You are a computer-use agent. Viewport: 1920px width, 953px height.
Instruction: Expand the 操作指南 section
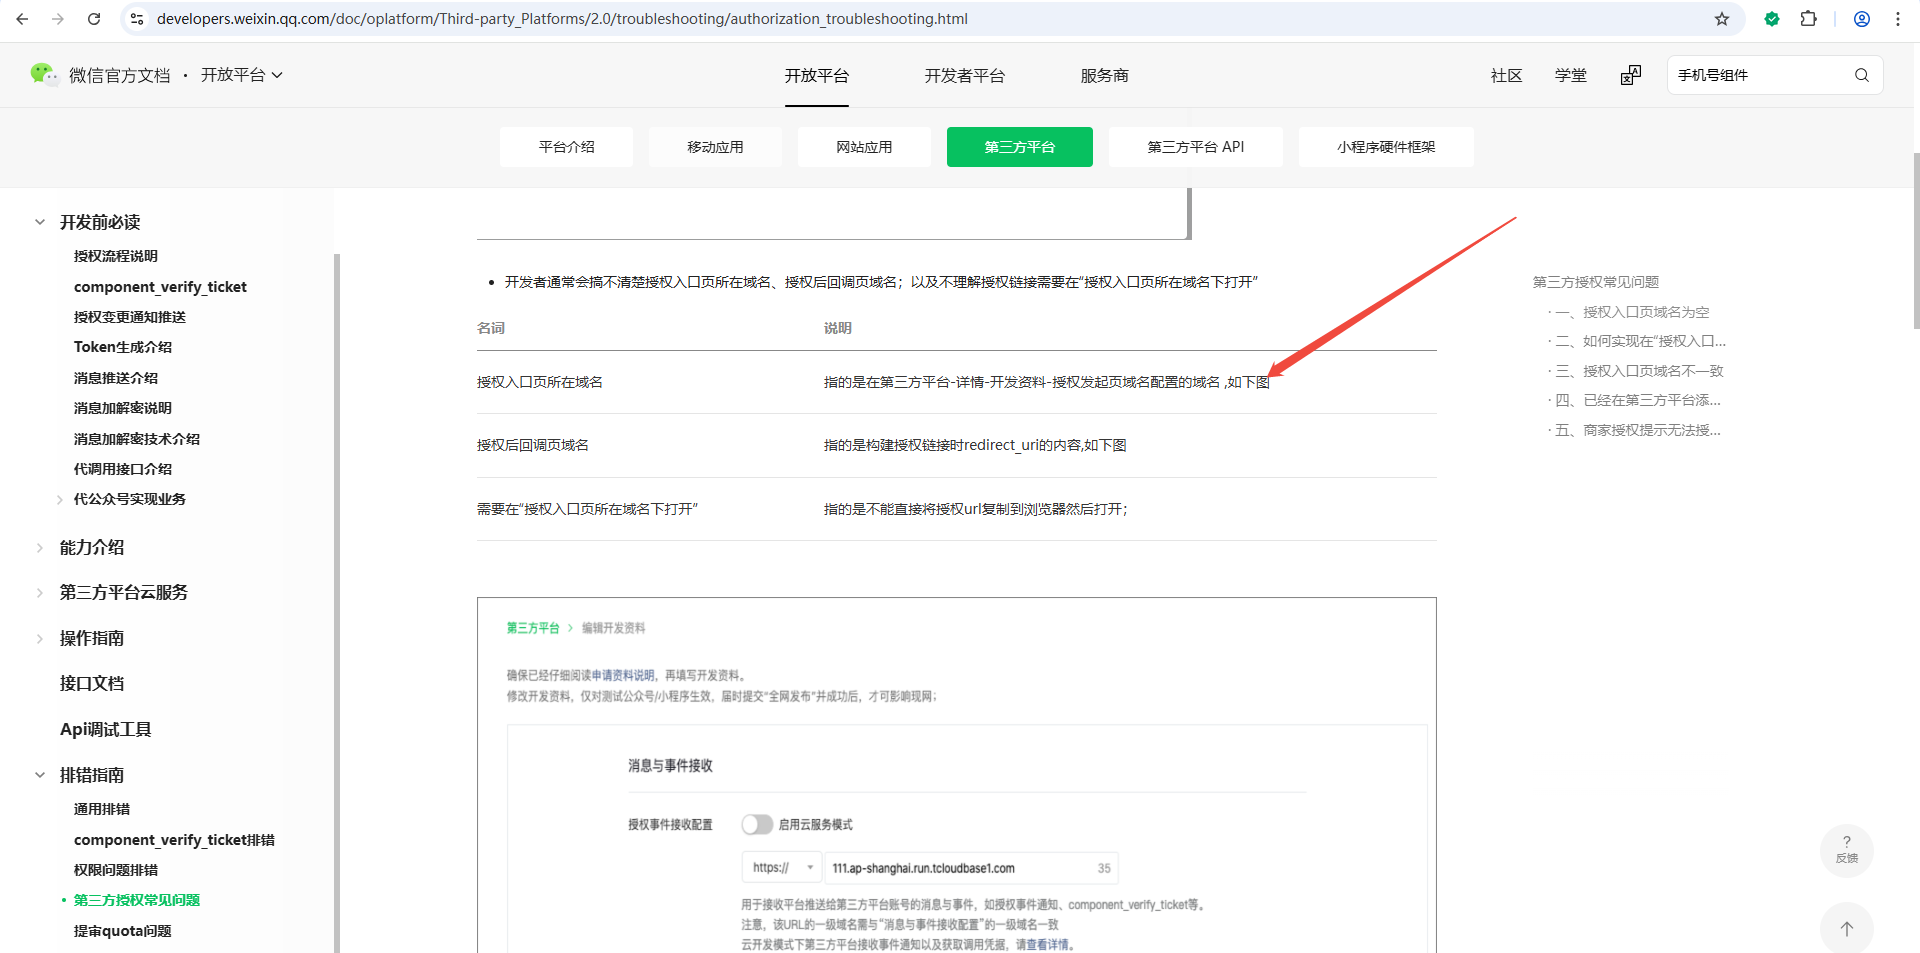[x=40, y=638]
